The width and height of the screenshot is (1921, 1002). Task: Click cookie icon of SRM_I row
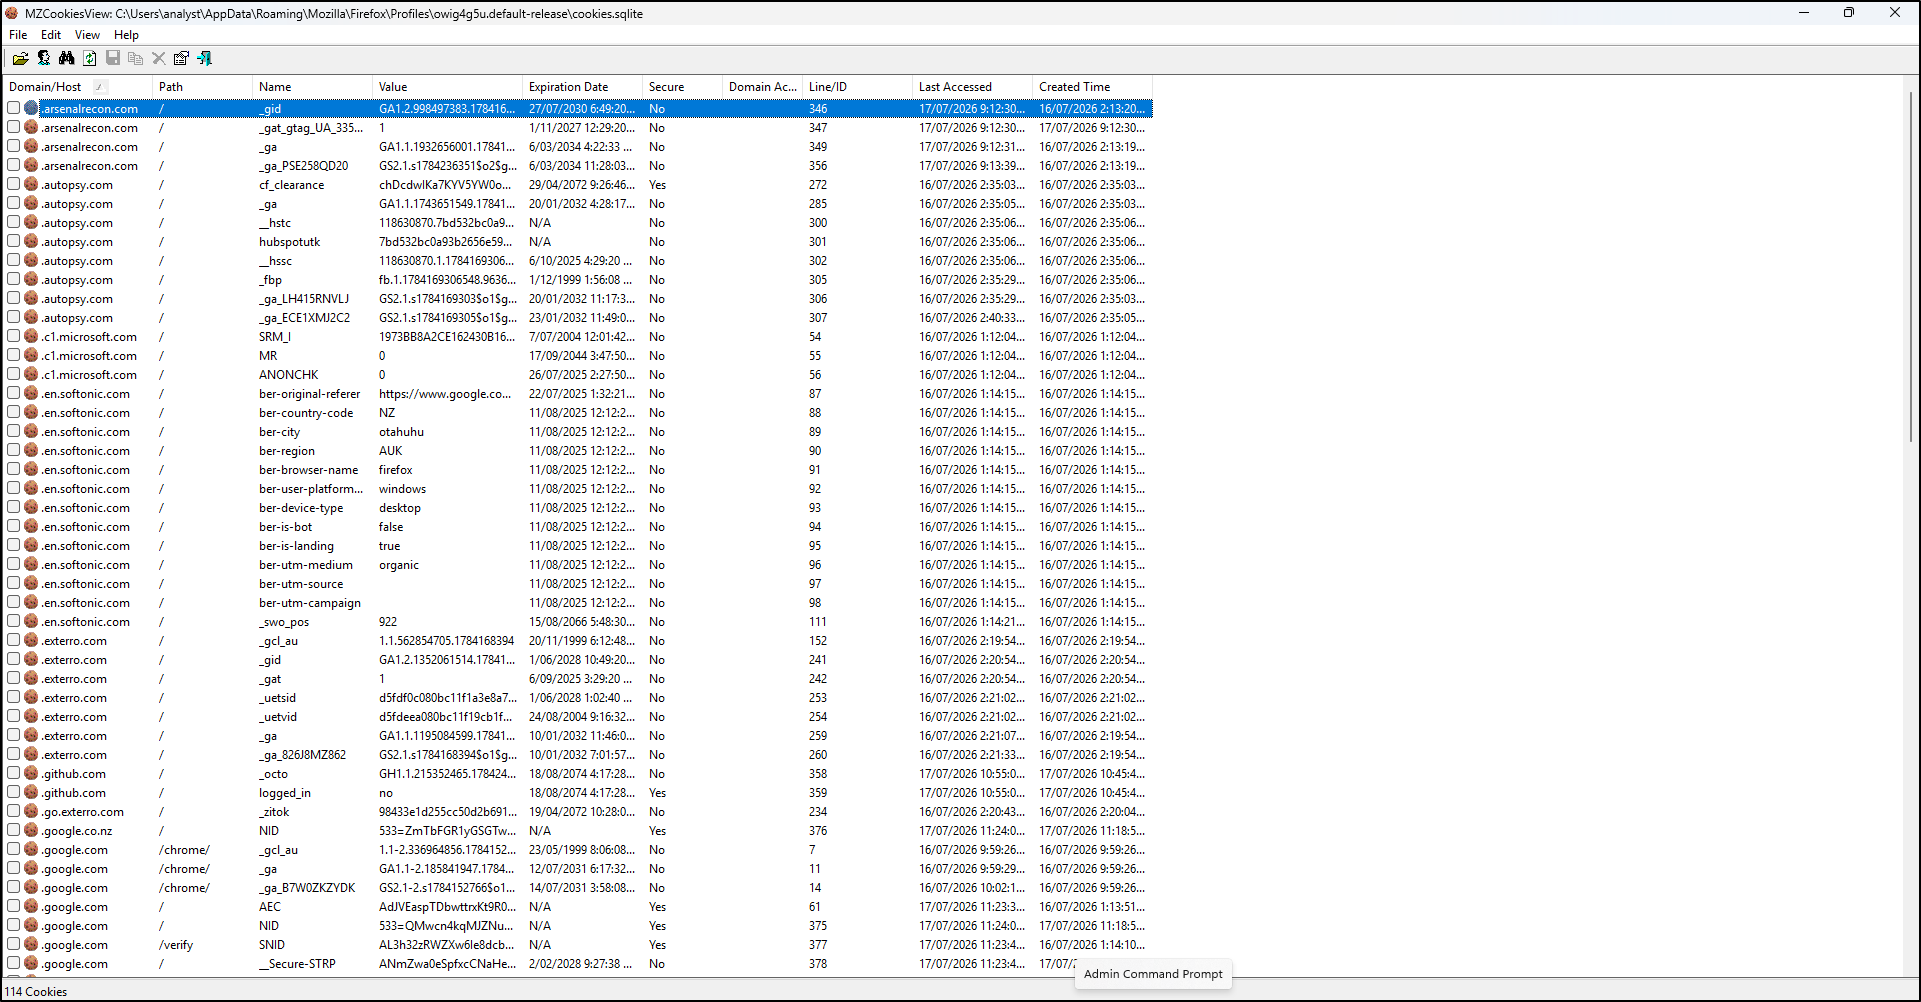tap(31, 336)
